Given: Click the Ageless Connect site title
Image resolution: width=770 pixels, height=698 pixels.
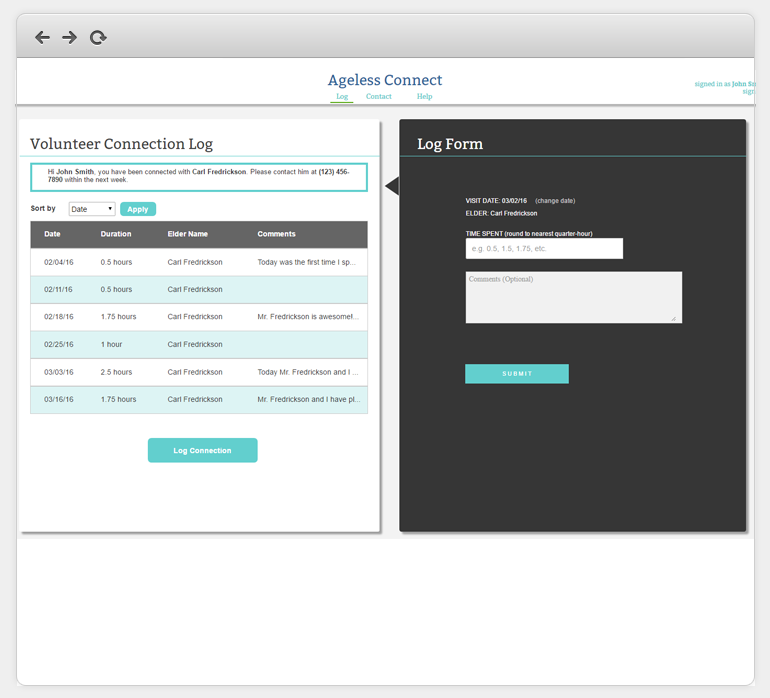Looking at the screenshot, I should click(385, 80).
